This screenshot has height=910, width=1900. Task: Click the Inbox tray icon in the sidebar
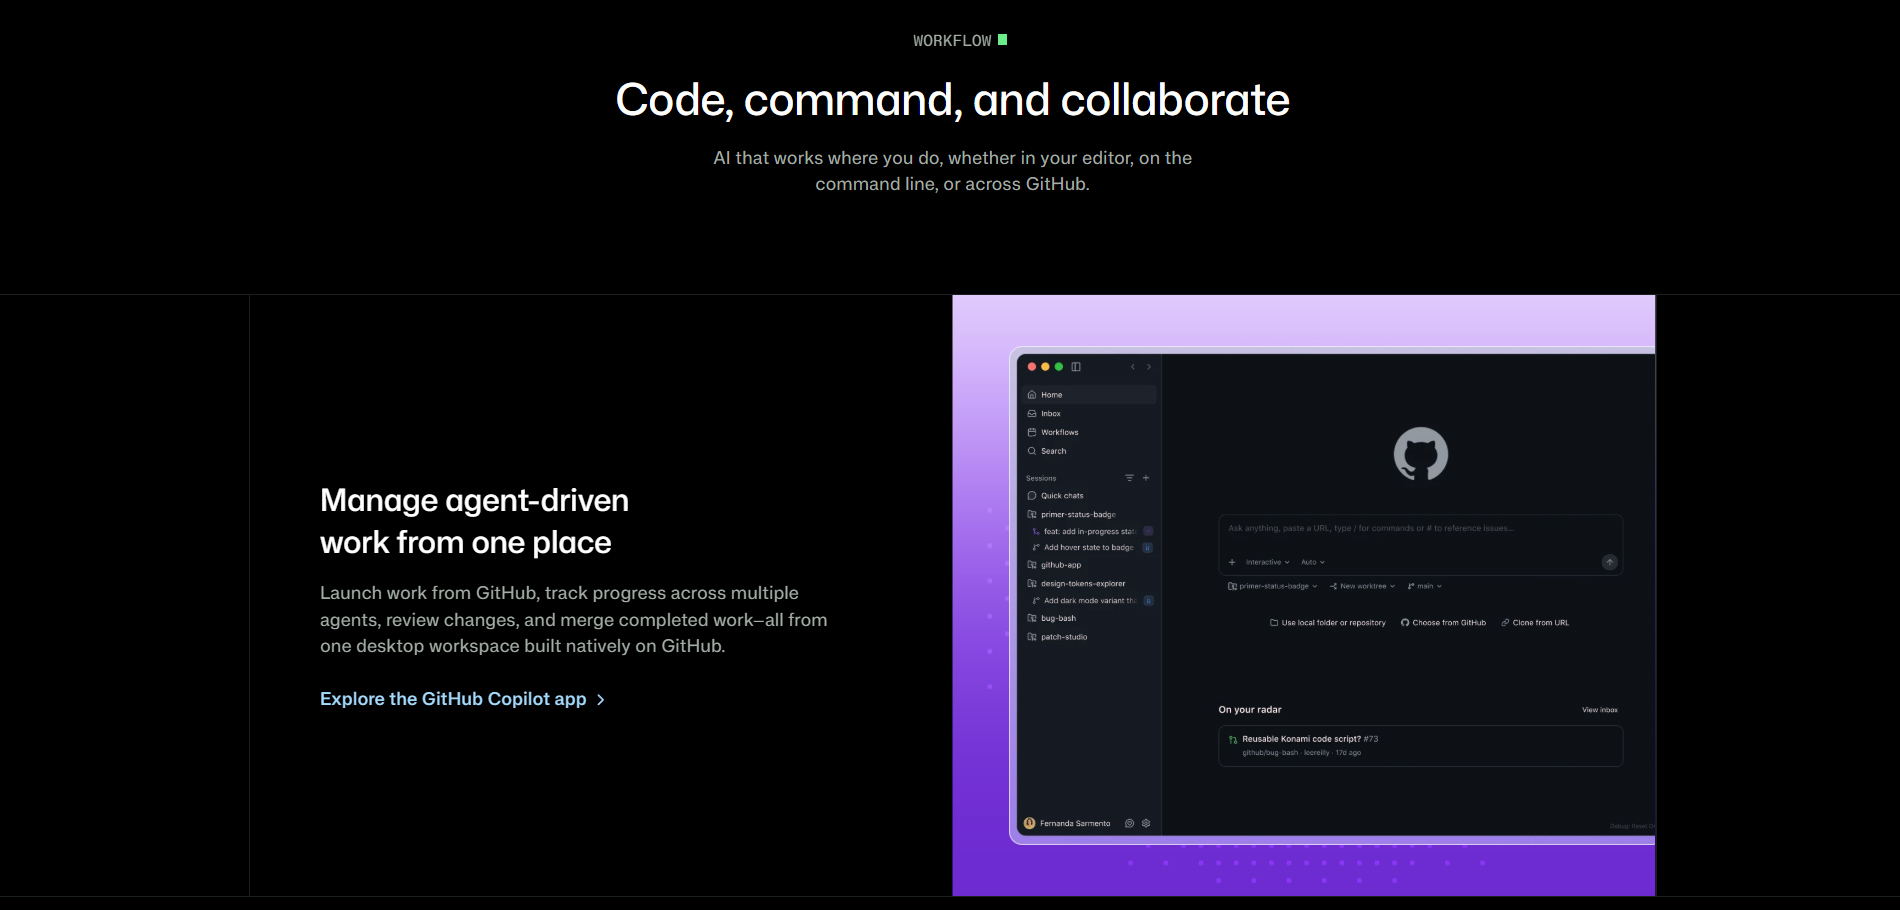coord(1032,414)
